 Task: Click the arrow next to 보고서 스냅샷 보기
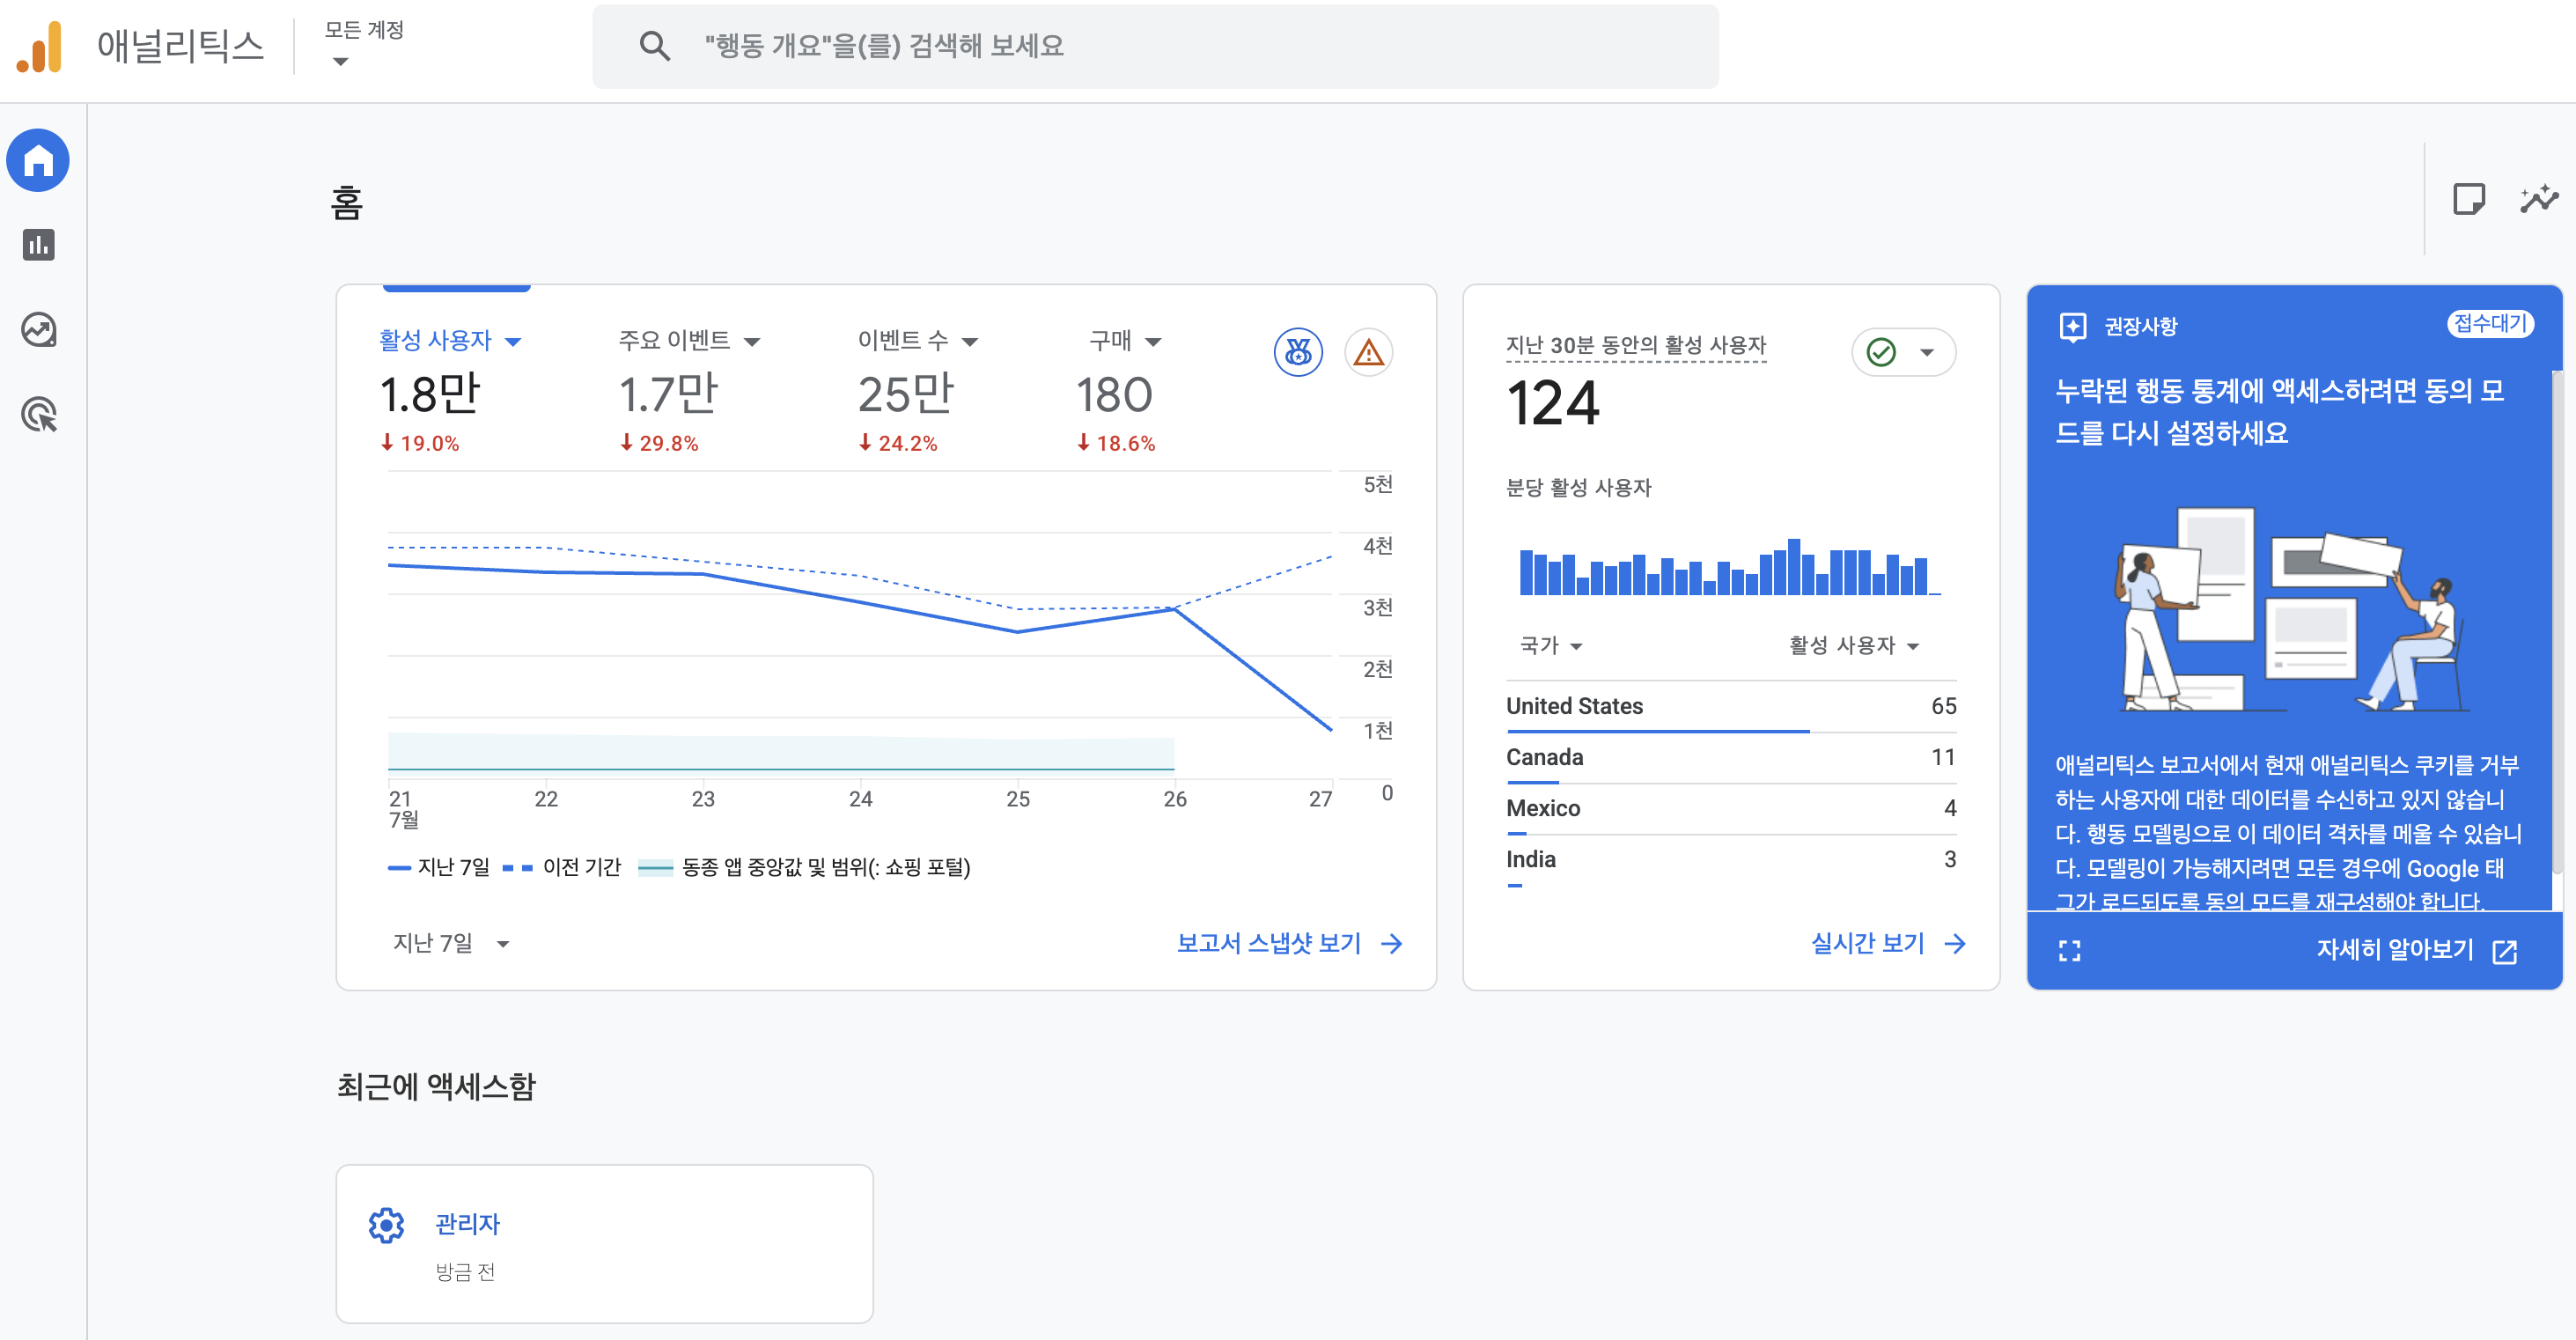[x=1391, y=943]
